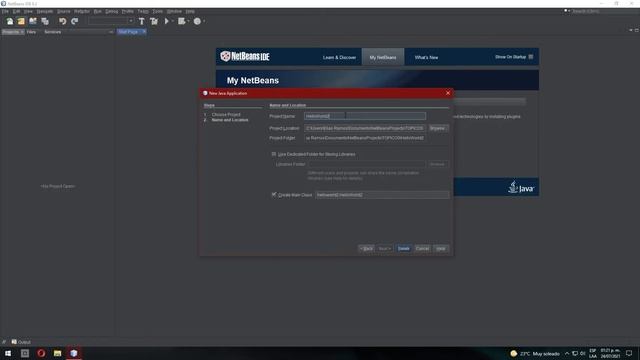Click Browse next to Project Location
640x360 pixels.
[x=438, y=128]
